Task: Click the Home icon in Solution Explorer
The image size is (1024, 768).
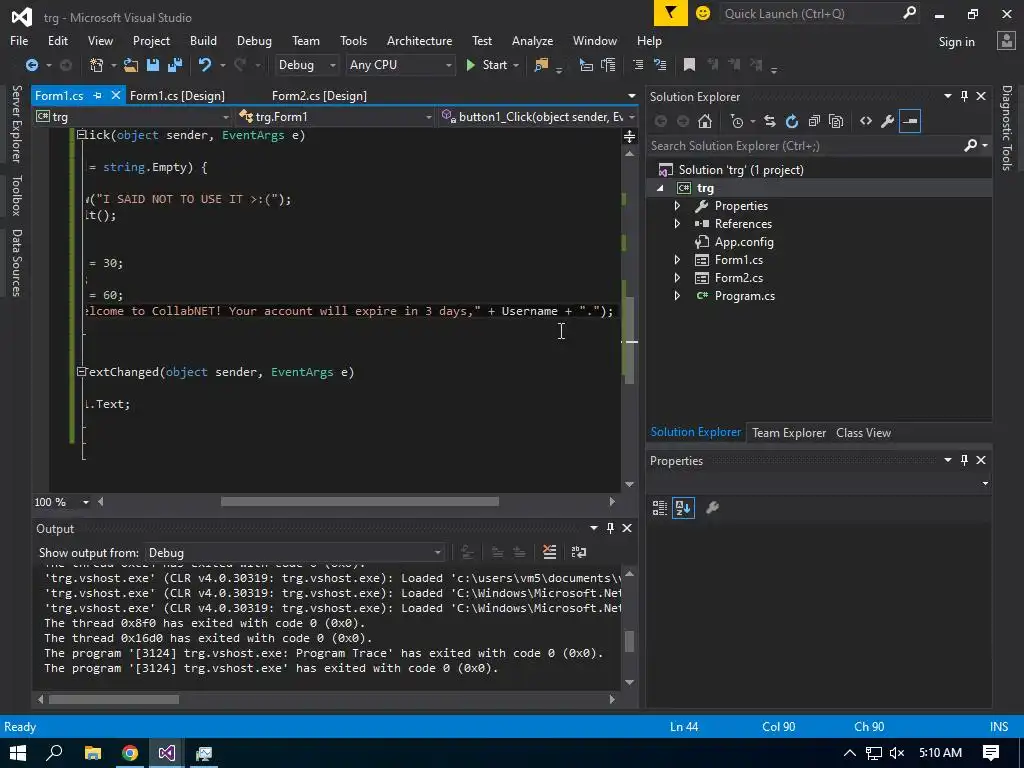Action: (x=705, y=121)
